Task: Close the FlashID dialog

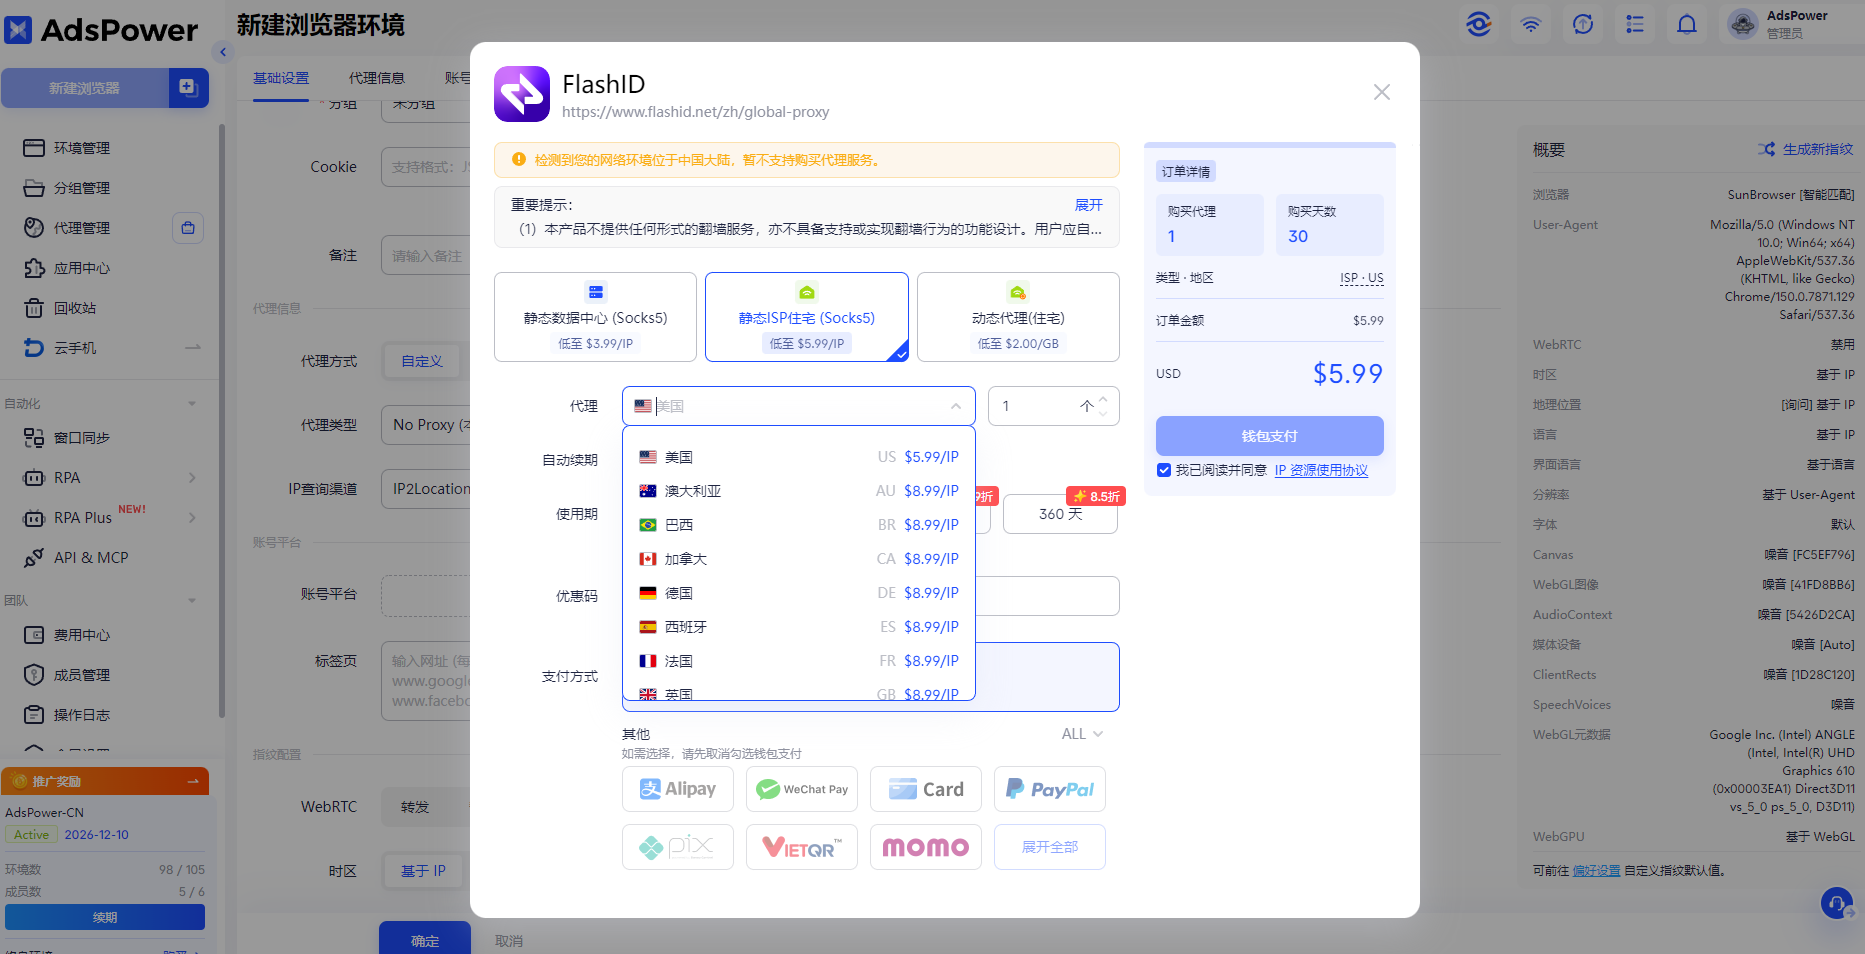Action: [x=1381, y=92]
